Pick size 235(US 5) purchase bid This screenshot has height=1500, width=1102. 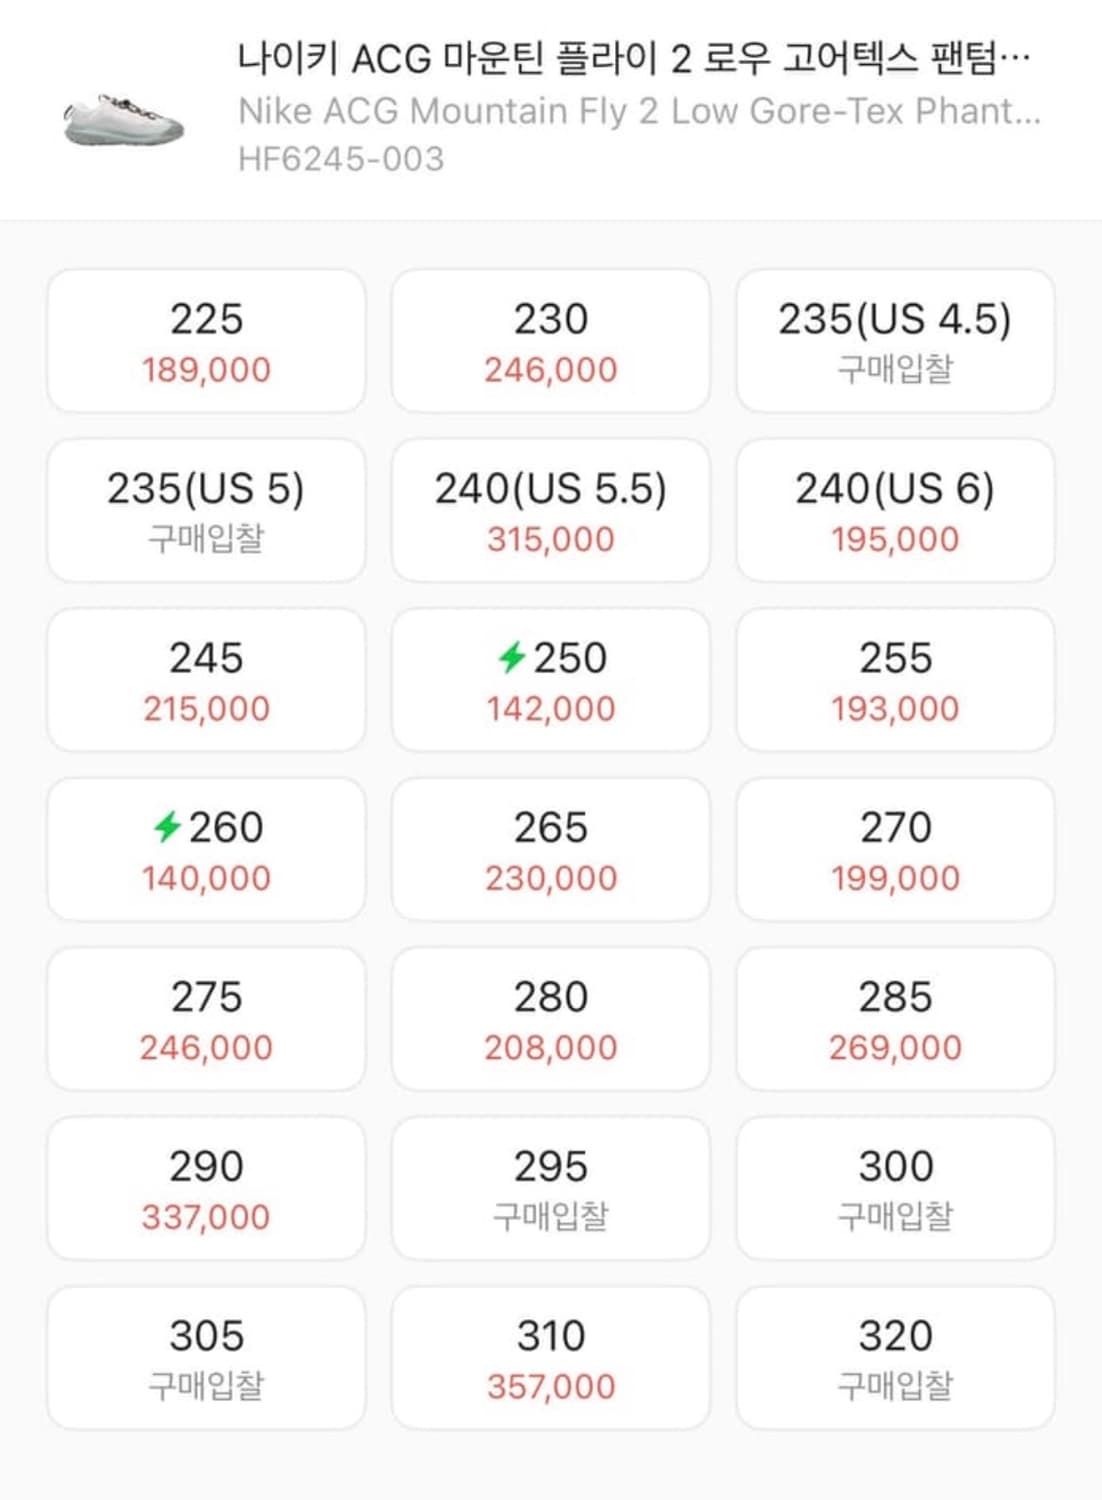tap(206, 510)
